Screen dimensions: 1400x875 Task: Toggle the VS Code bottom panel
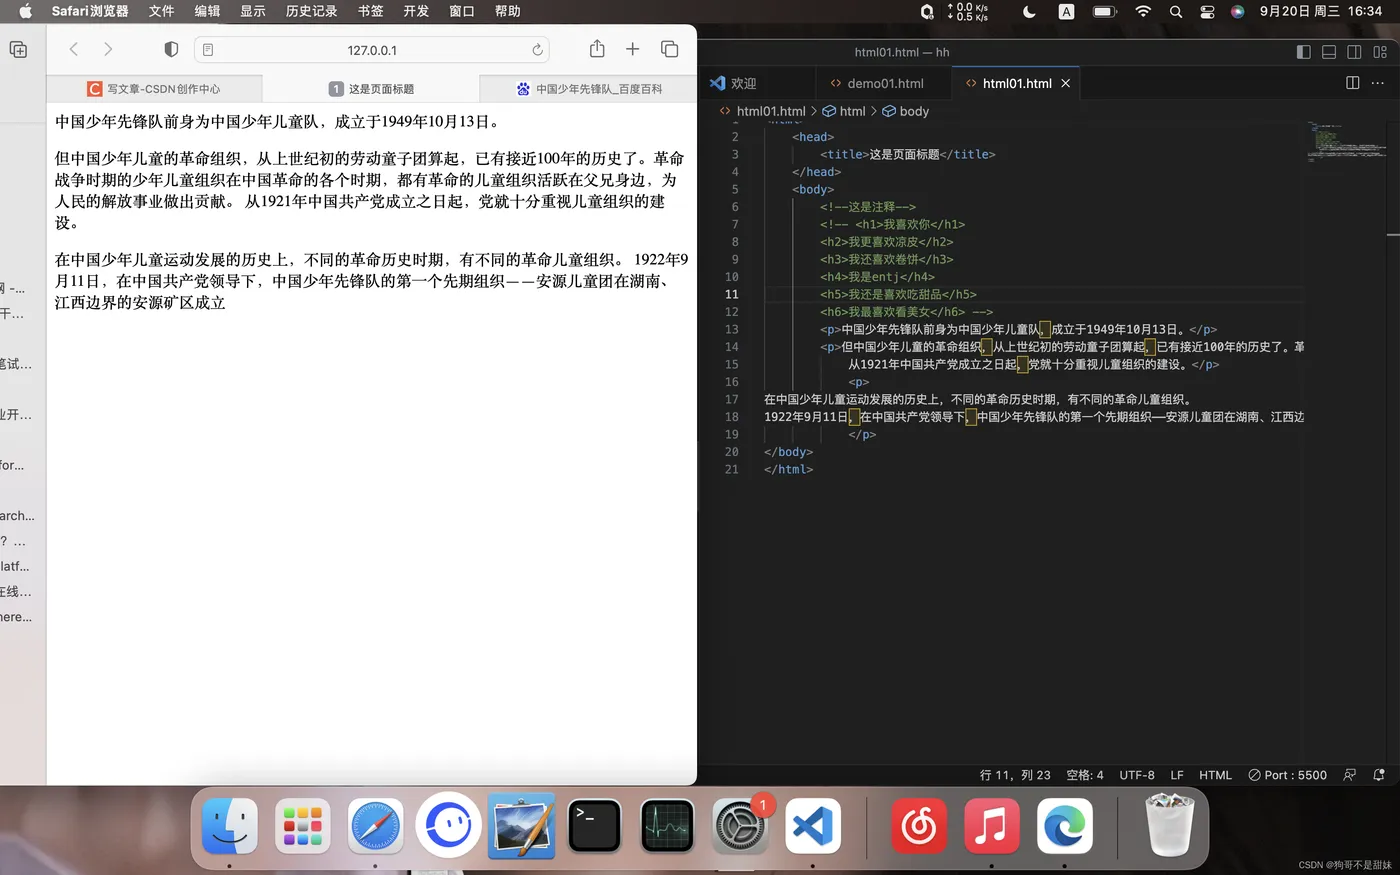coord(1329,52)
